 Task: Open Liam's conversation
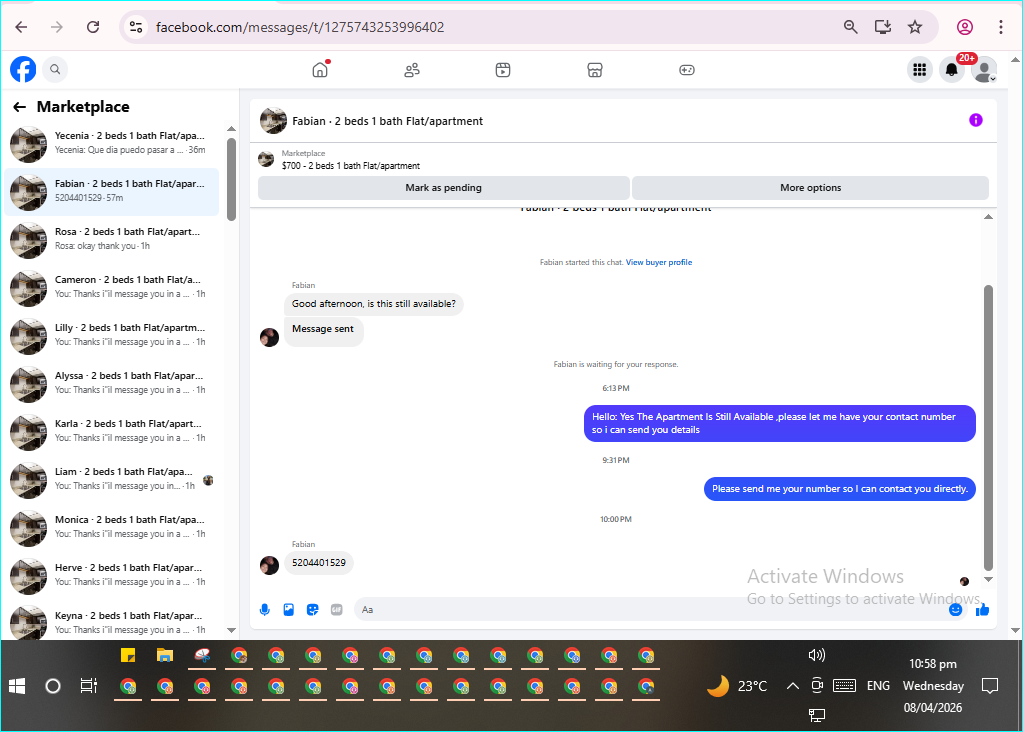tap(112, 480)
